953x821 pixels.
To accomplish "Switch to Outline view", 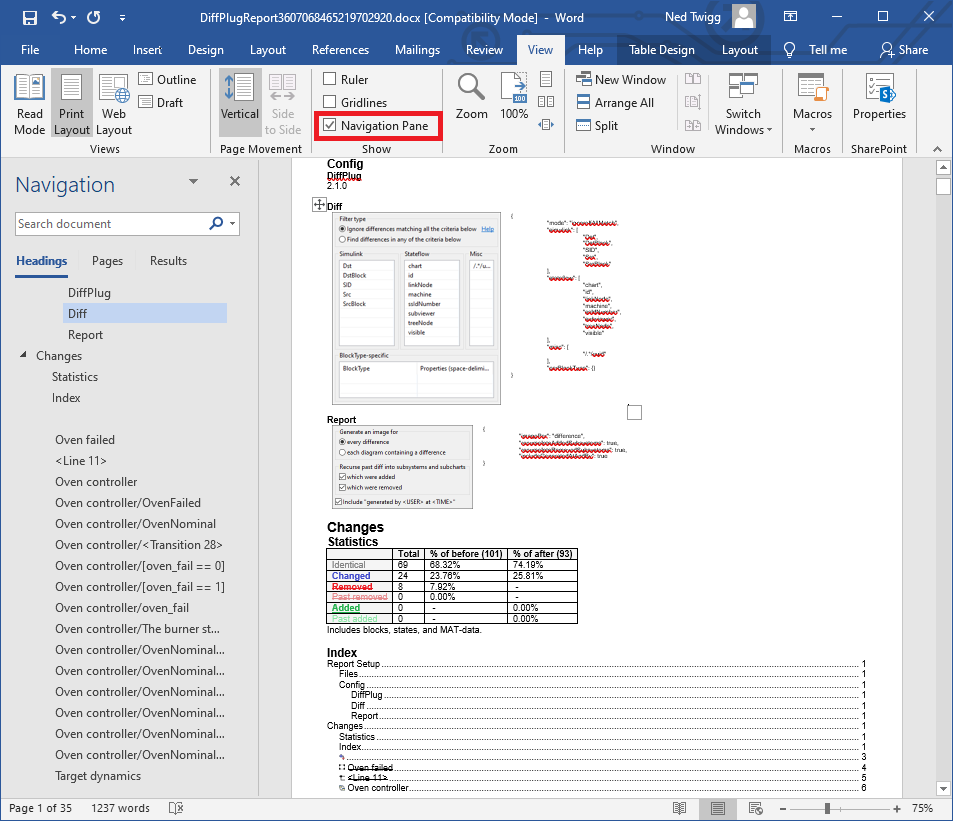I will click(x=168, y=80).
